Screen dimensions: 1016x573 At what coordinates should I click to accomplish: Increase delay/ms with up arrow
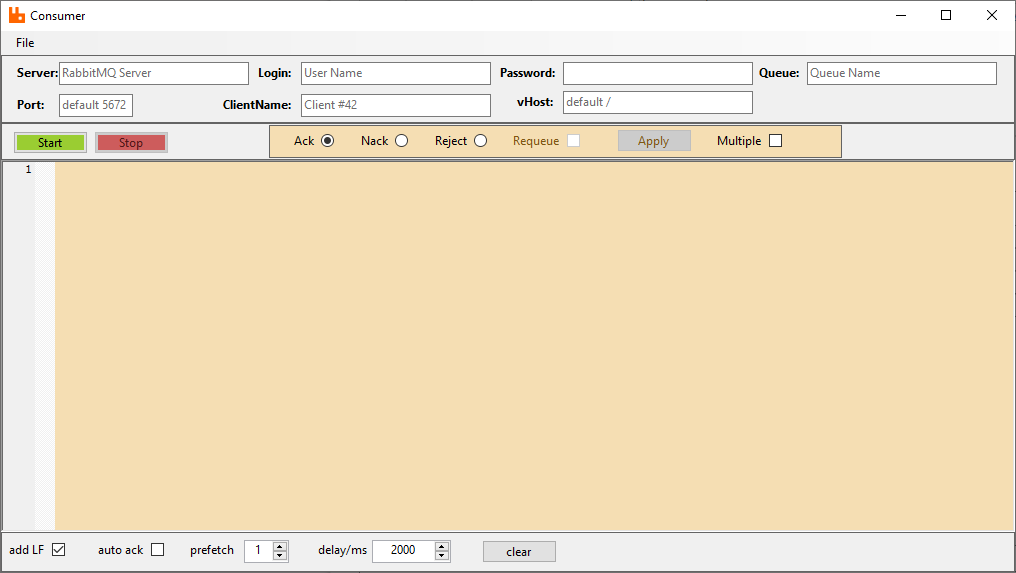point(442,546)
